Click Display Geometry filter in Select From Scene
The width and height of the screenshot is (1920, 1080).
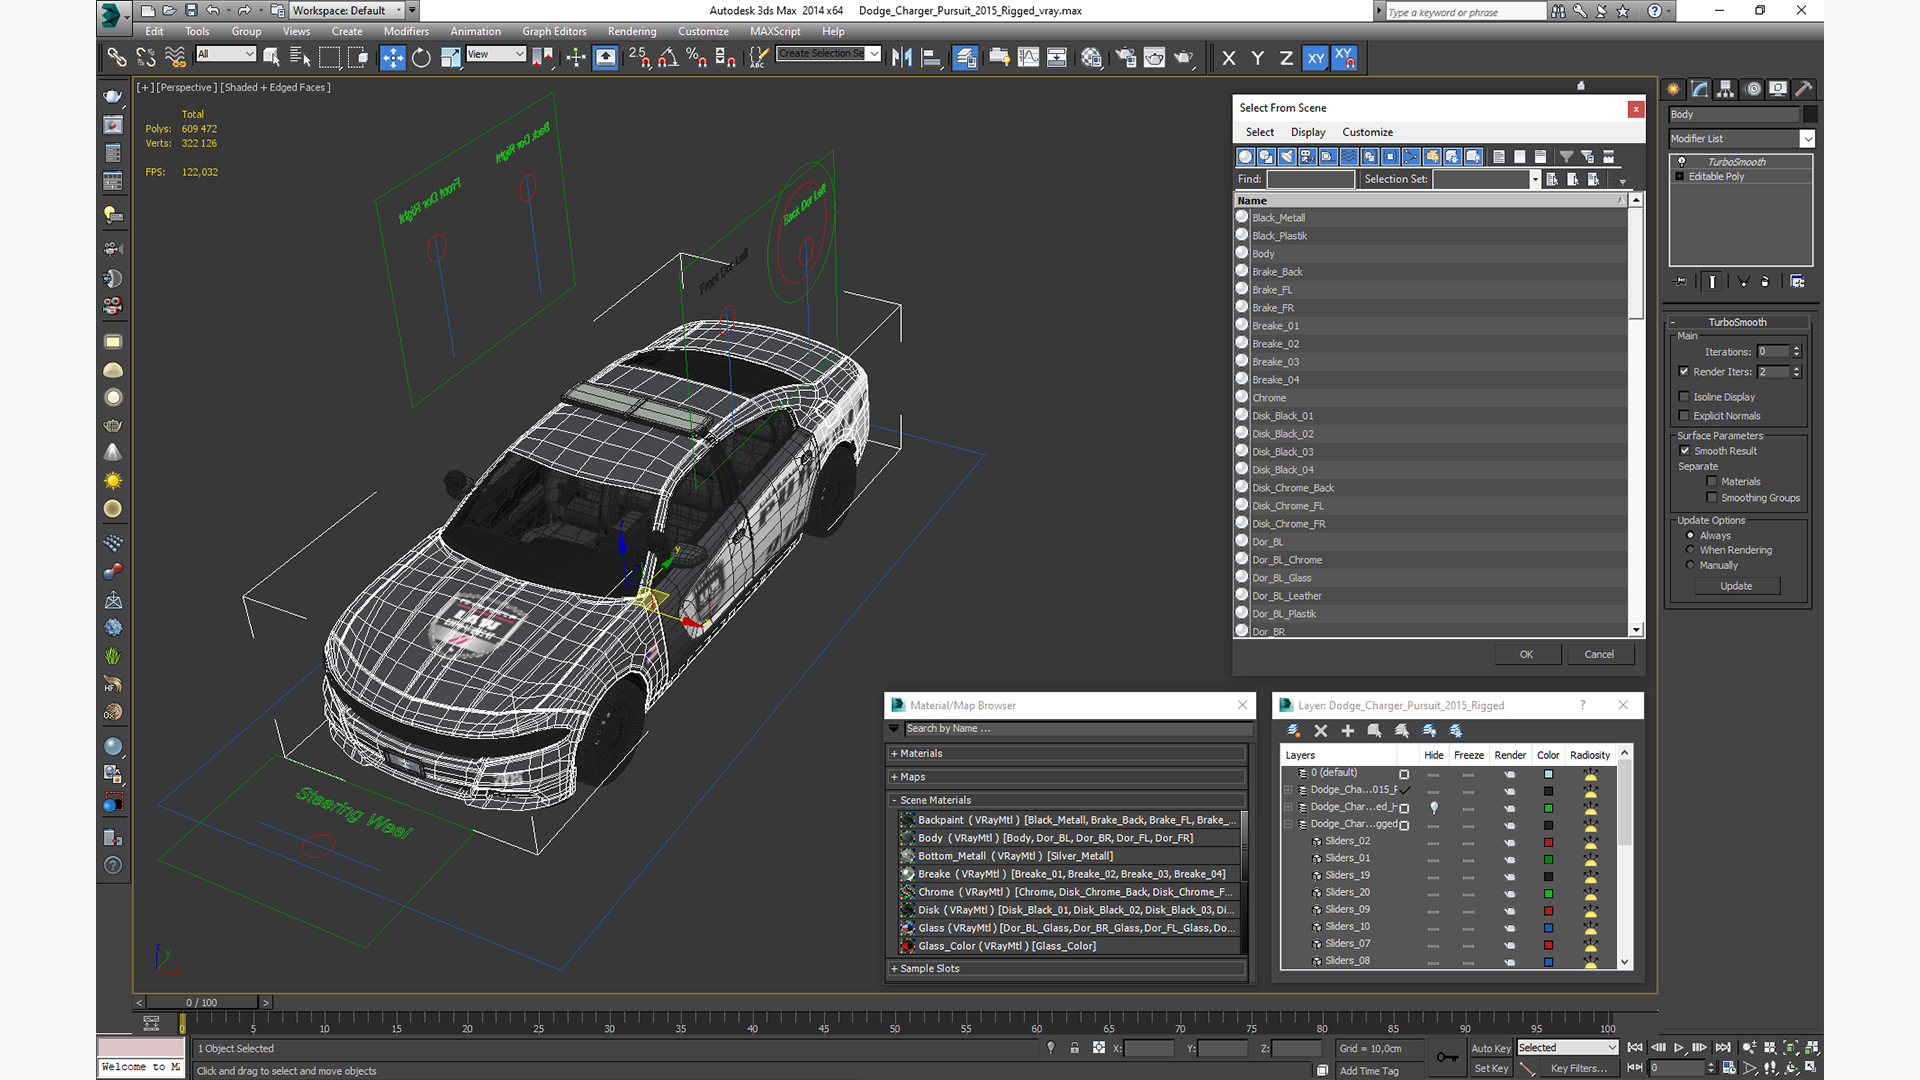point(1245,157)
